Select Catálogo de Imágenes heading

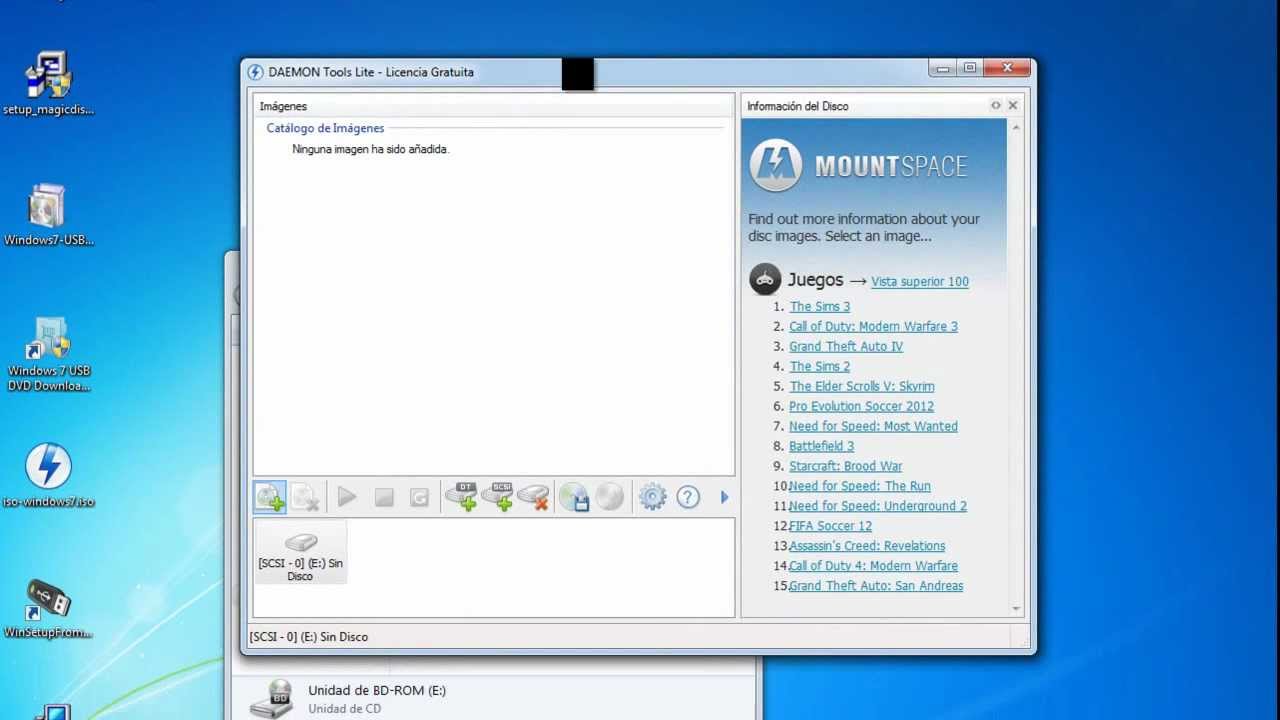pyautogui.click(x=325, y=128)
